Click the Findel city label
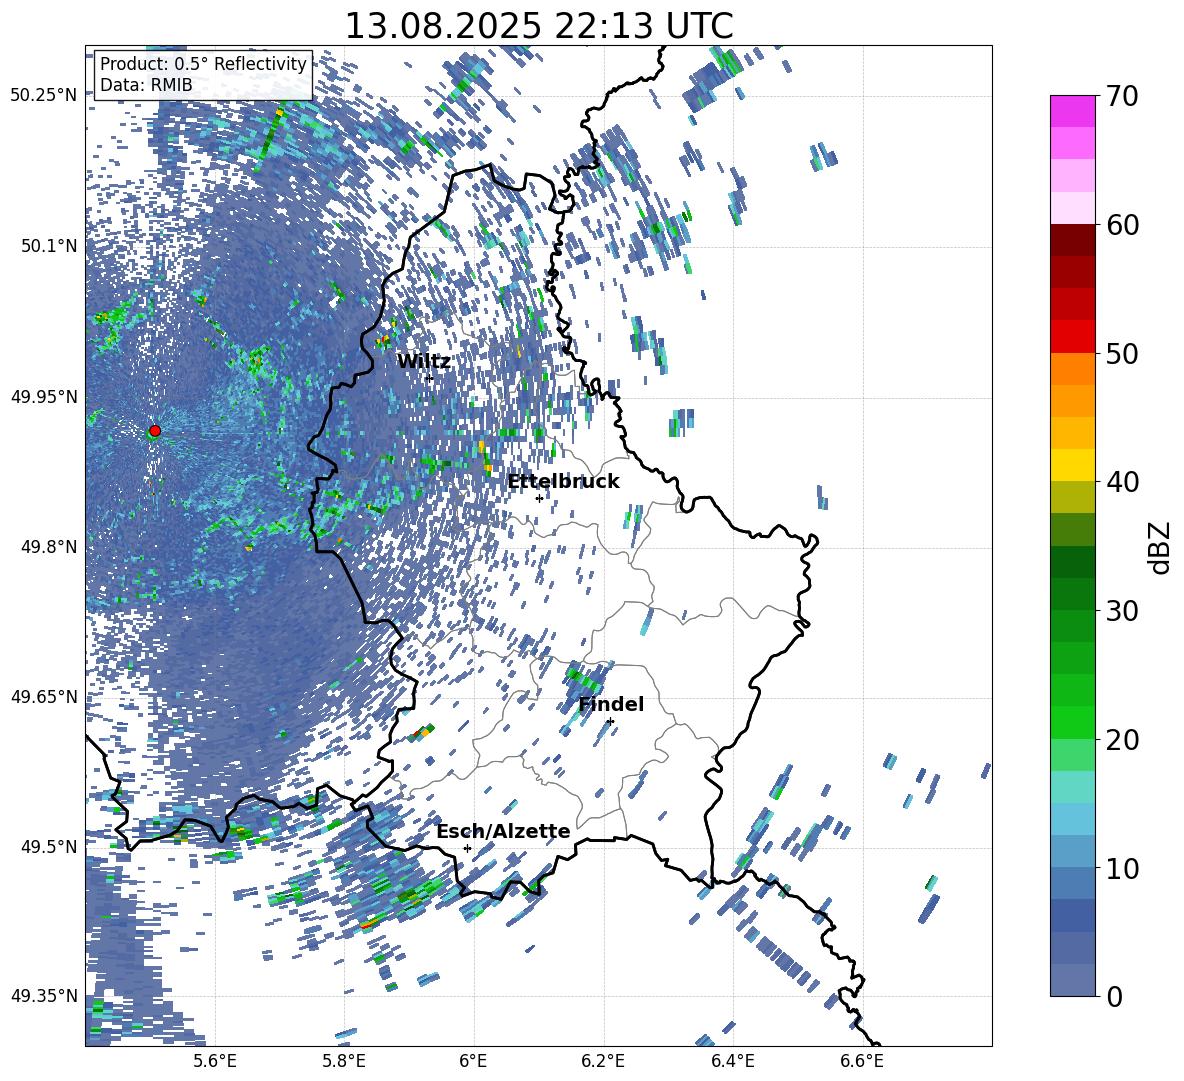Viewport: 1184px width, 1081px height. point(611,704)
